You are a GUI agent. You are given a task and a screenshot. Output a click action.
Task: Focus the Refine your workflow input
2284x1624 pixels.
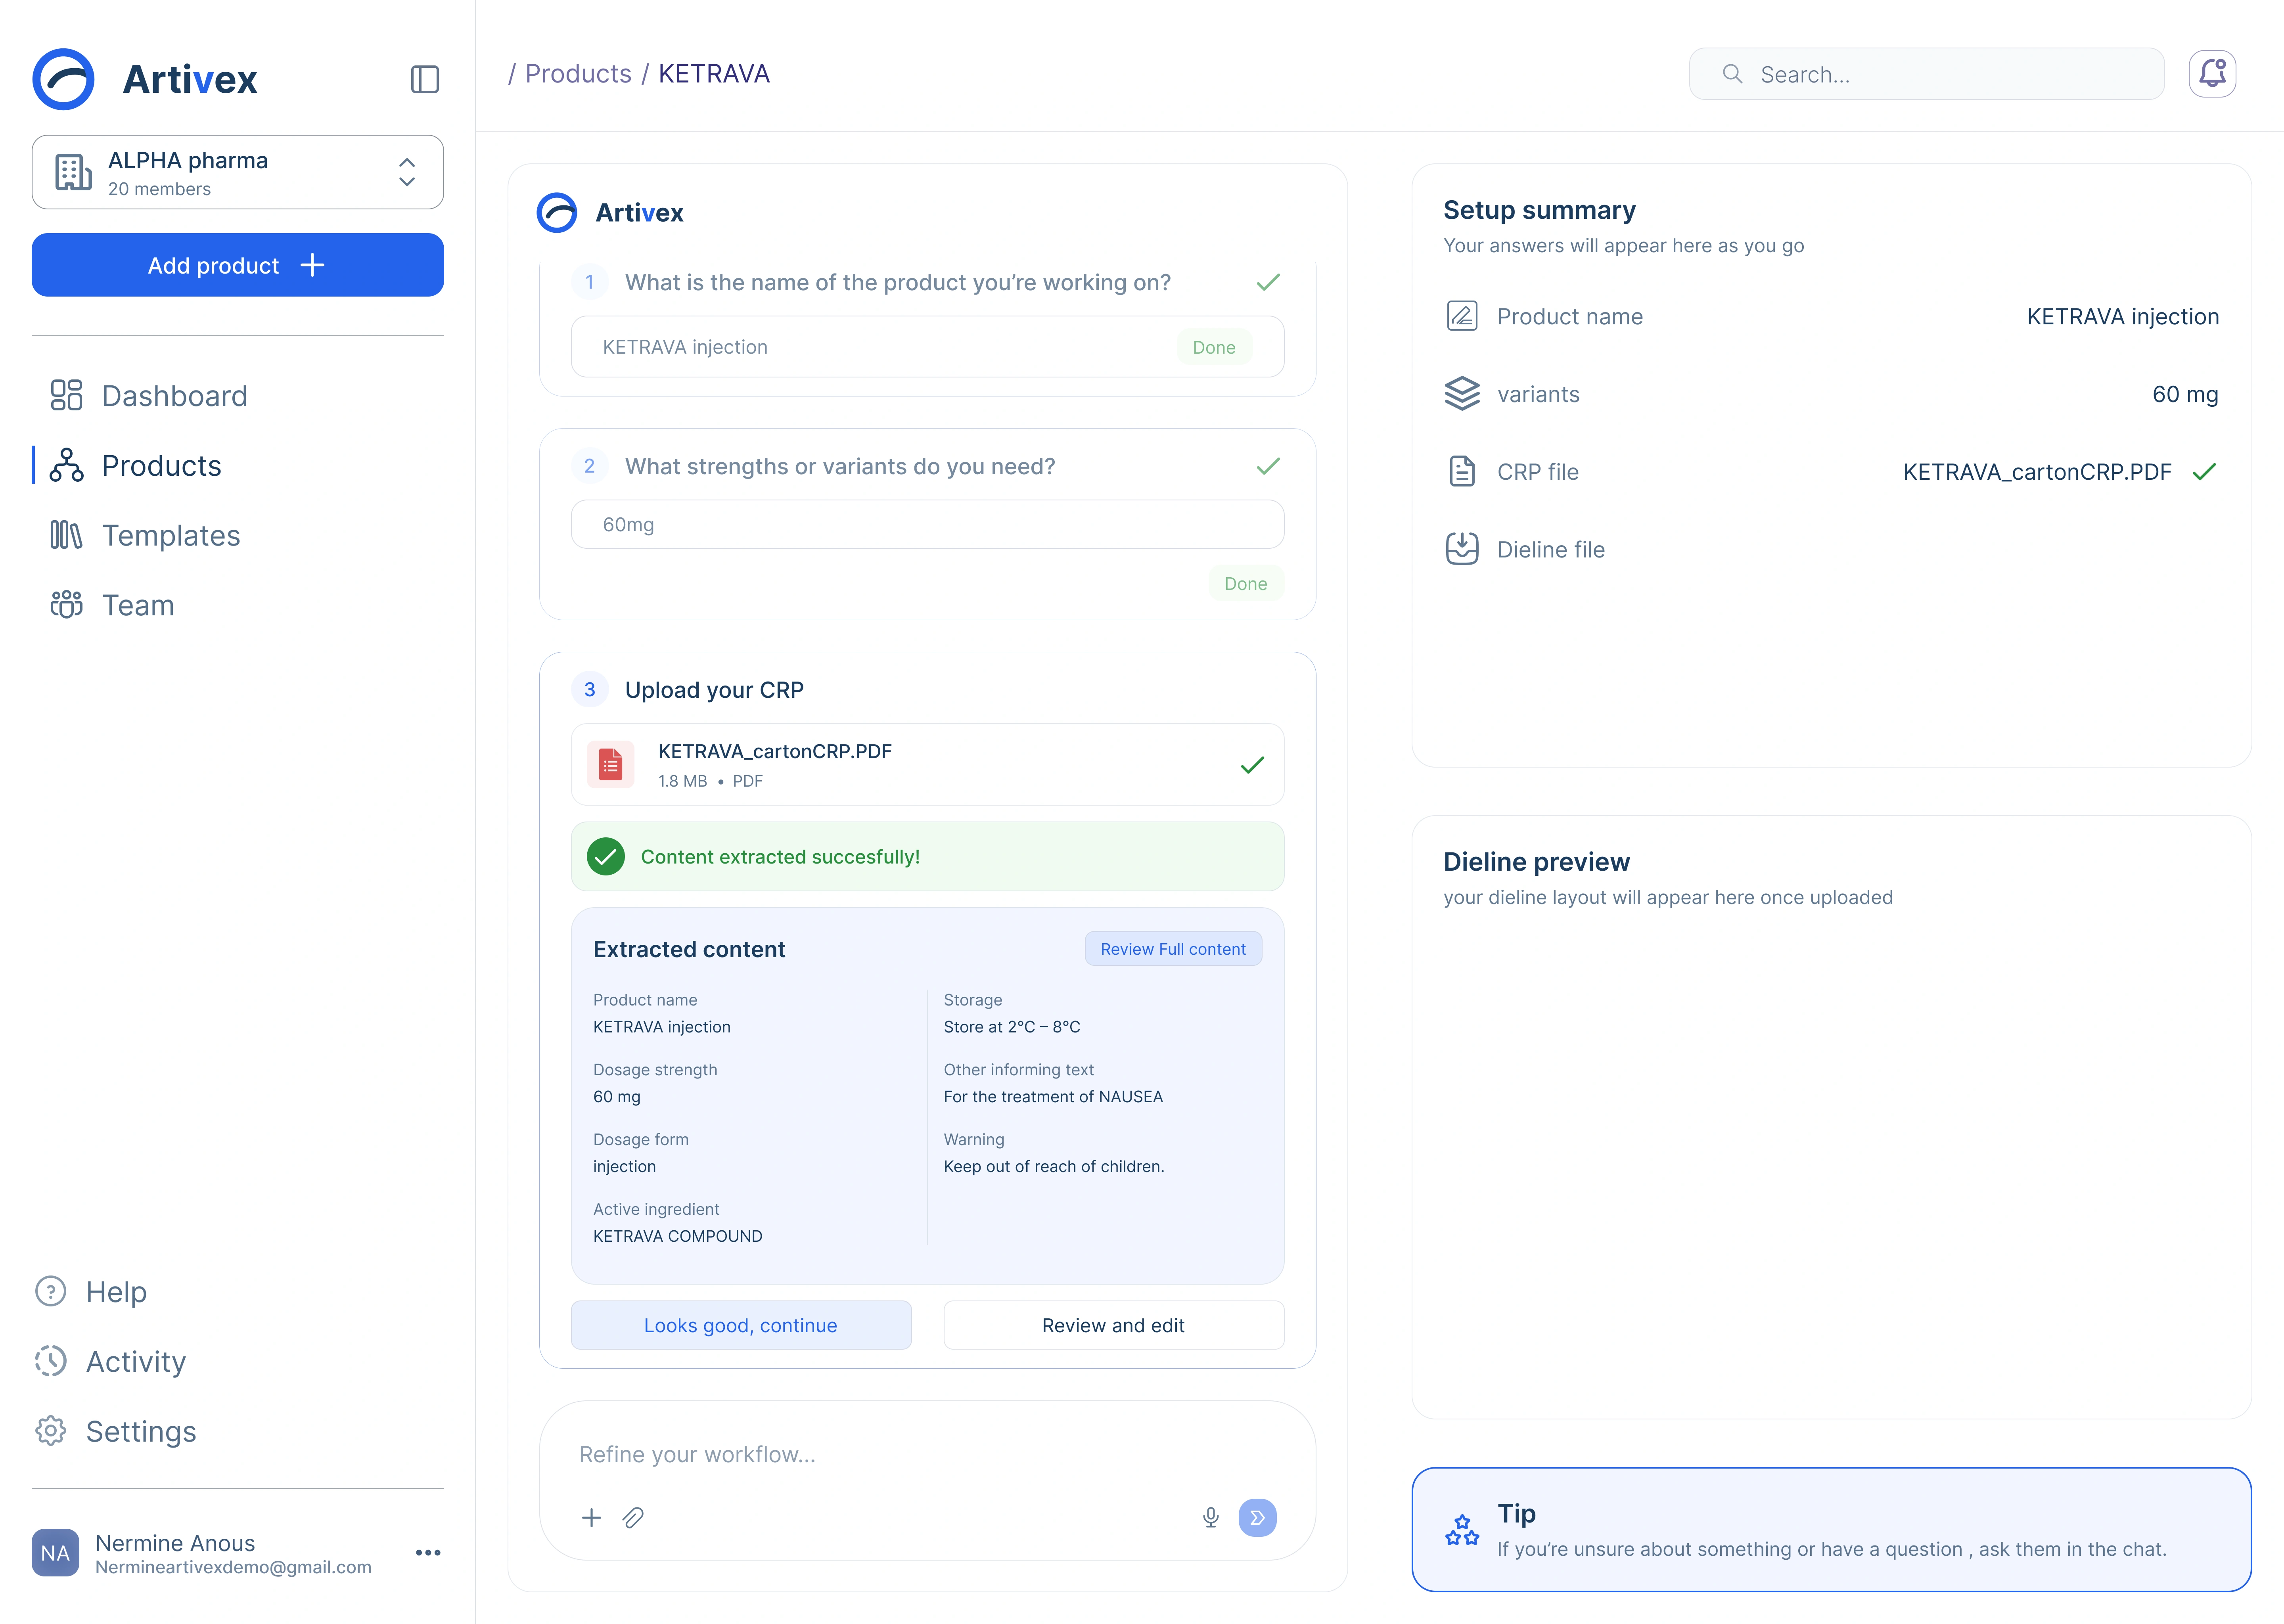927,1454
